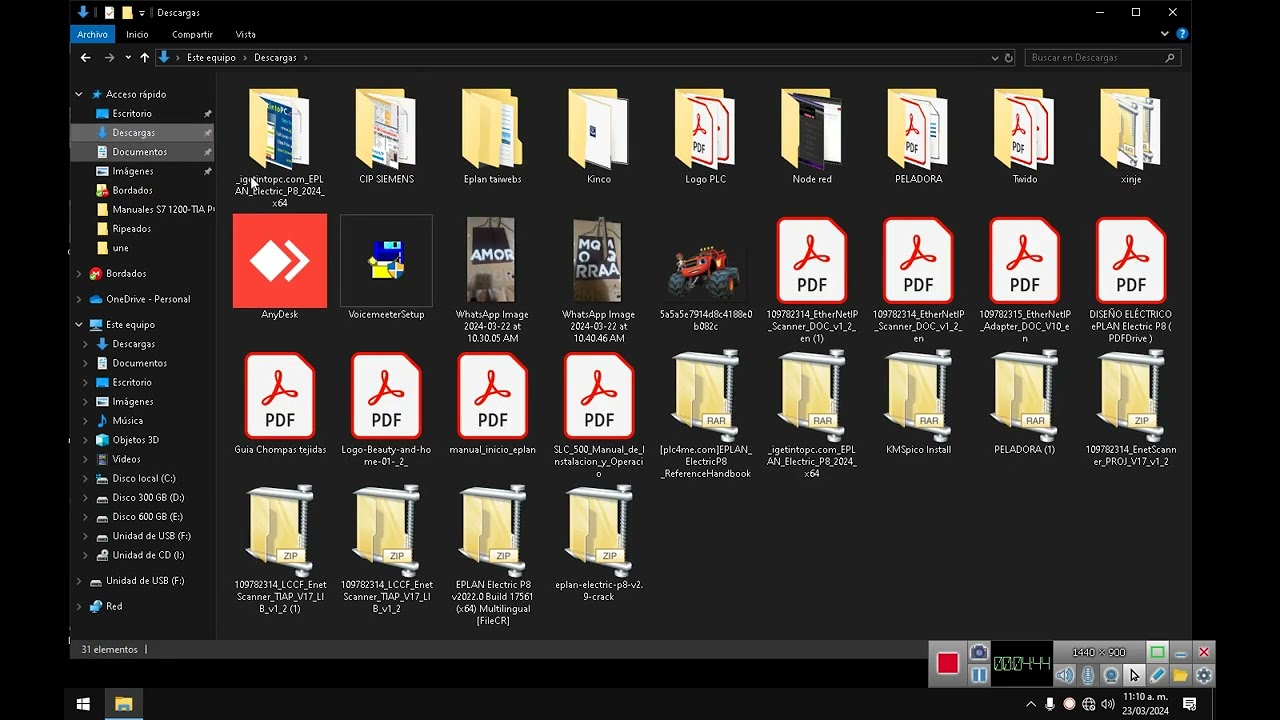Collapse the Este equipo tree node

[x=79, y=325]
